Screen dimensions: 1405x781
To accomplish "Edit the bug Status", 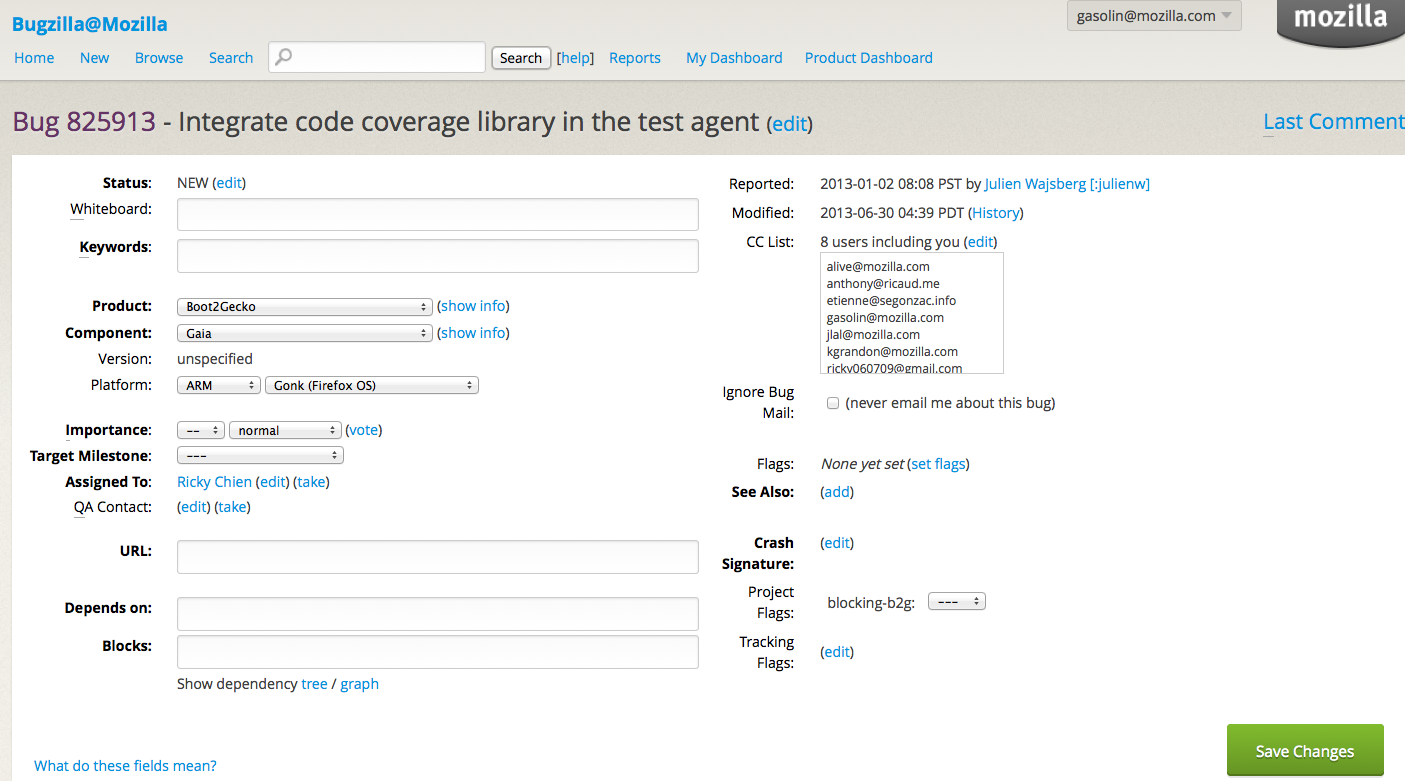I will (229, 183).
